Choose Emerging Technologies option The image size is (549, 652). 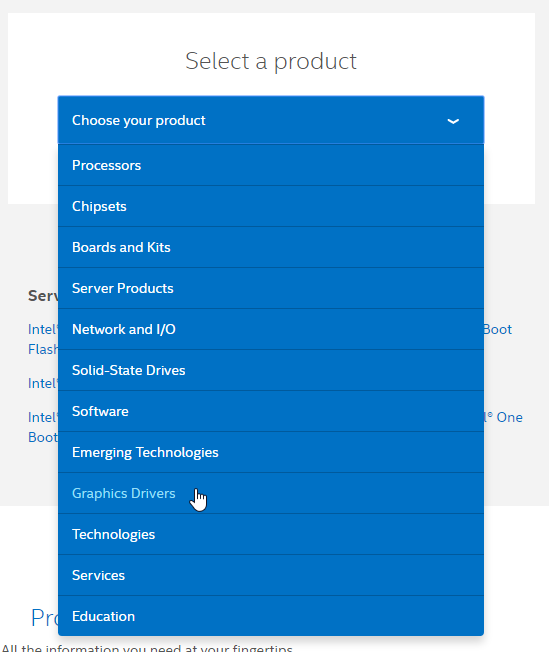(271, 452)
